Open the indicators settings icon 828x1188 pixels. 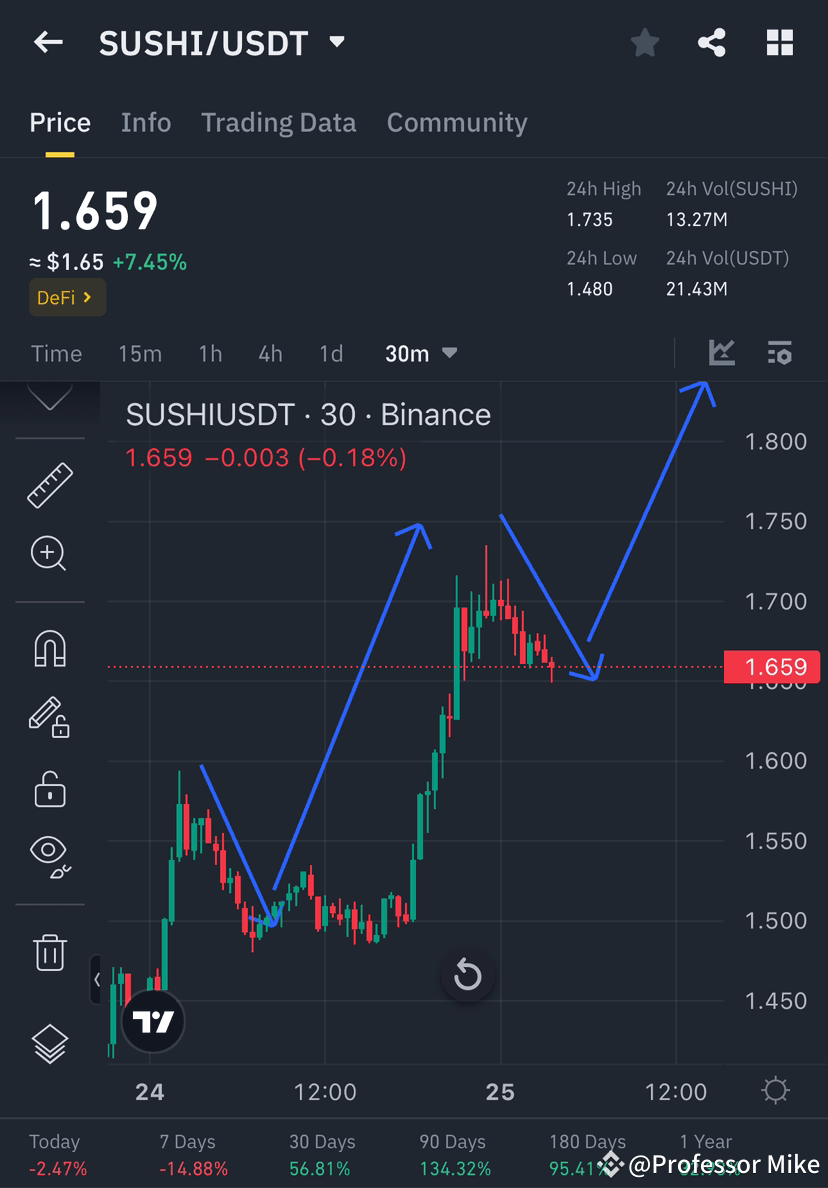click(x=779, y=352)
